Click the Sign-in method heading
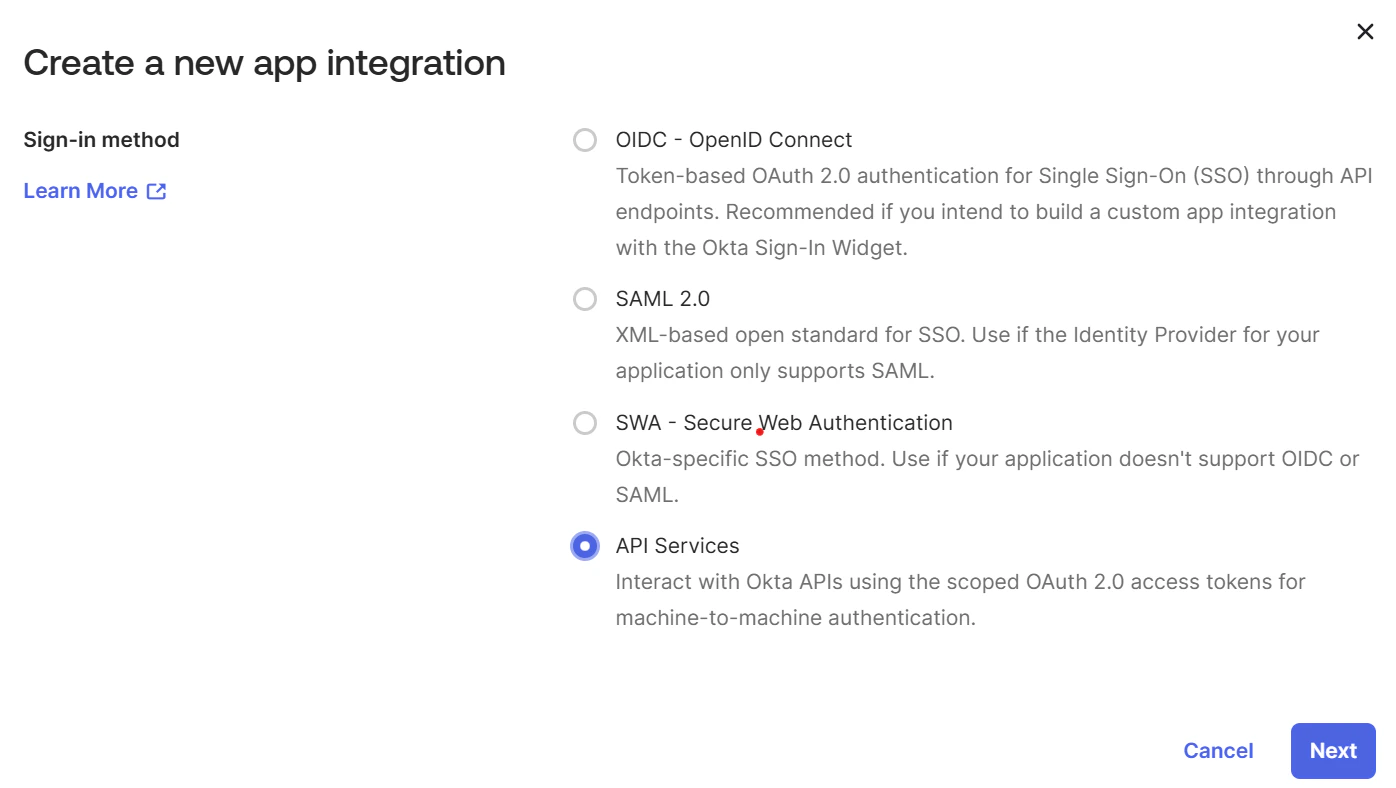The height and width of the screenshot is (788, 1396). click(x=101, y=140)
